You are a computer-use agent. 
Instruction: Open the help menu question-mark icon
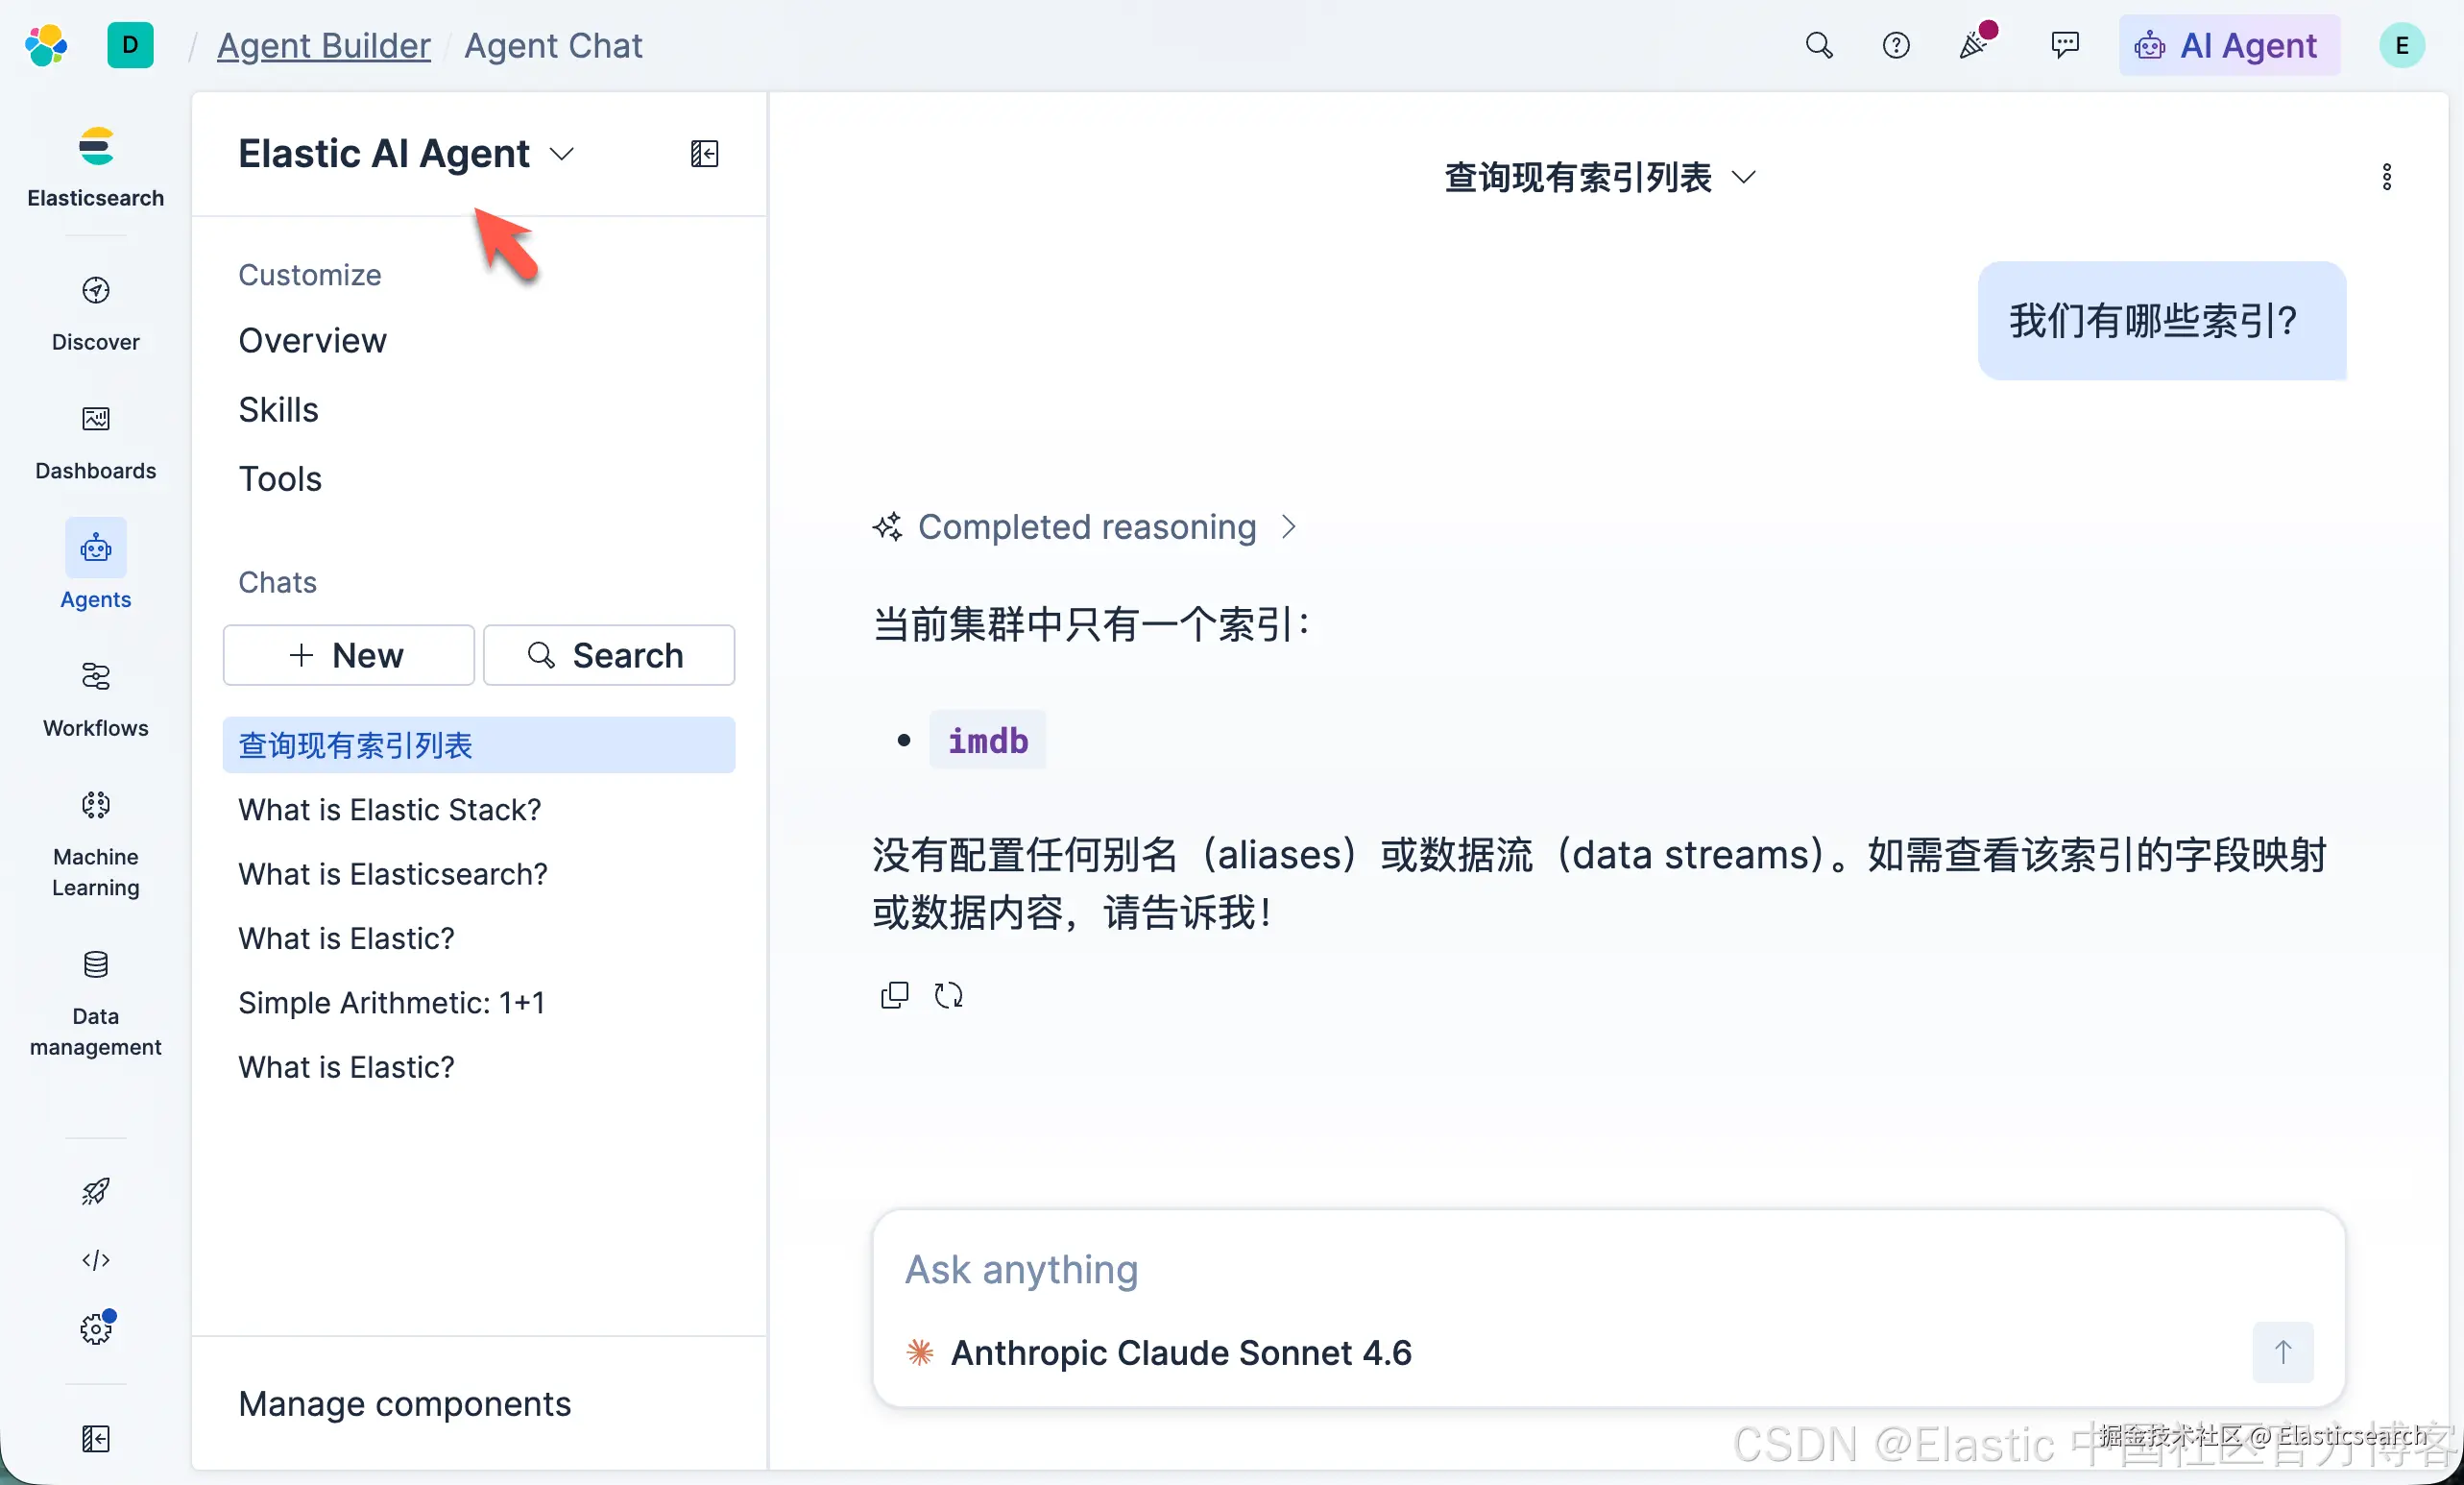point(1896,45)
